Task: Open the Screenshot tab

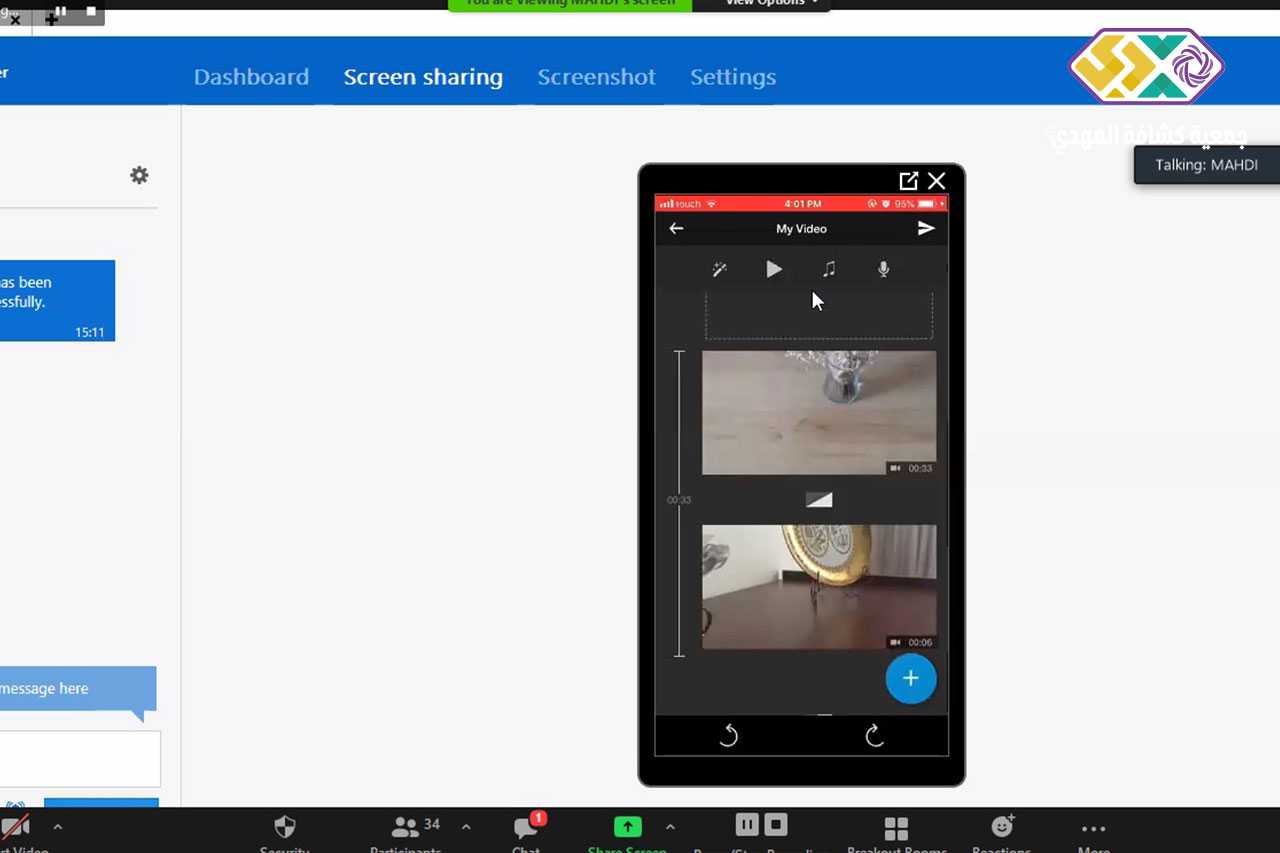Action: click(x=596, y=77)
